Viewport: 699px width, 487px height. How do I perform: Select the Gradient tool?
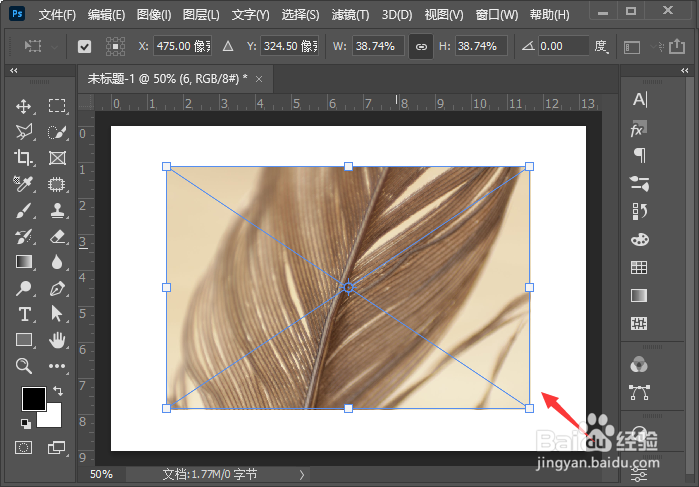[24, 262]
